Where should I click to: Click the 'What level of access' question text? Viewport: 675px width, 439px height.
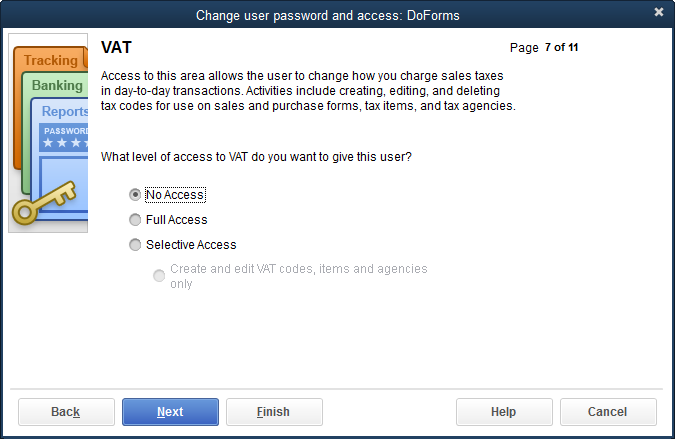pos(257,157)
